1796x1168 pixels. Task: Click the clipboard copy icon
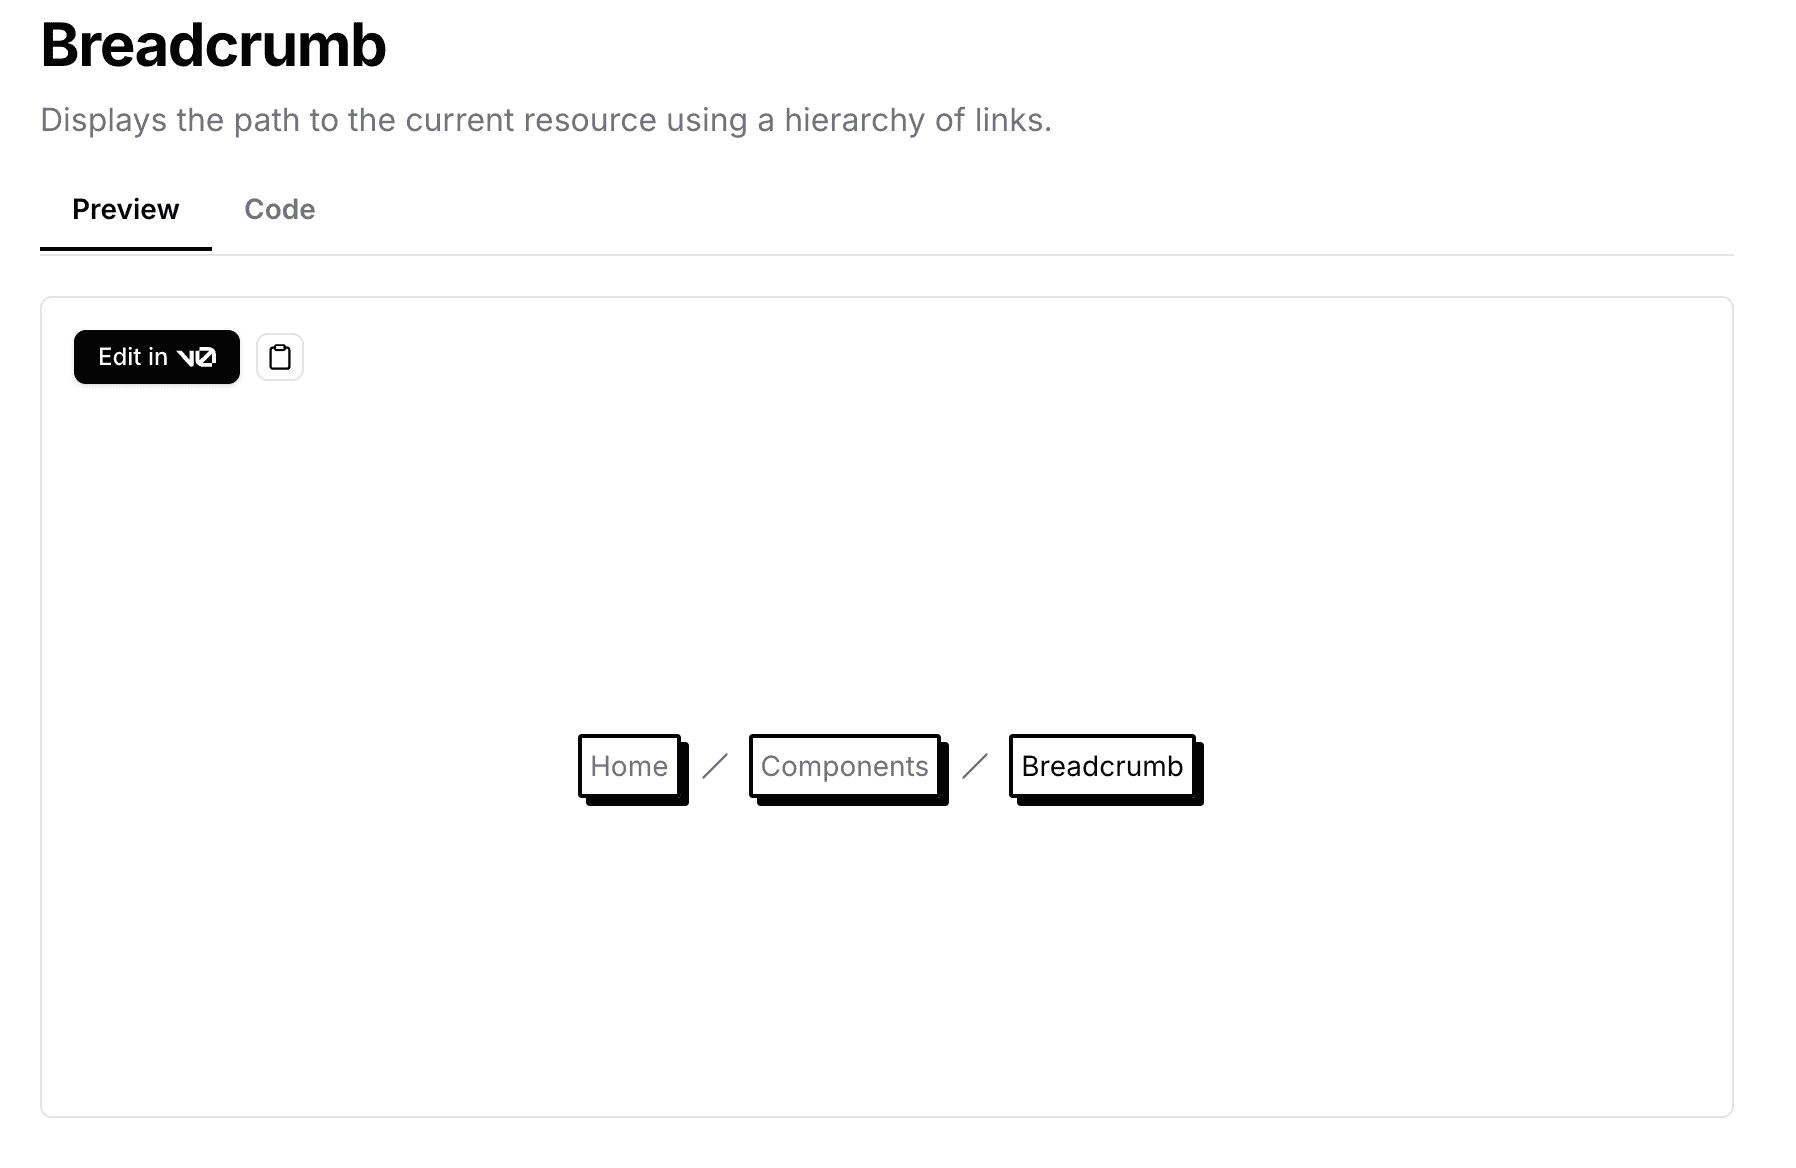click(280, 357)
